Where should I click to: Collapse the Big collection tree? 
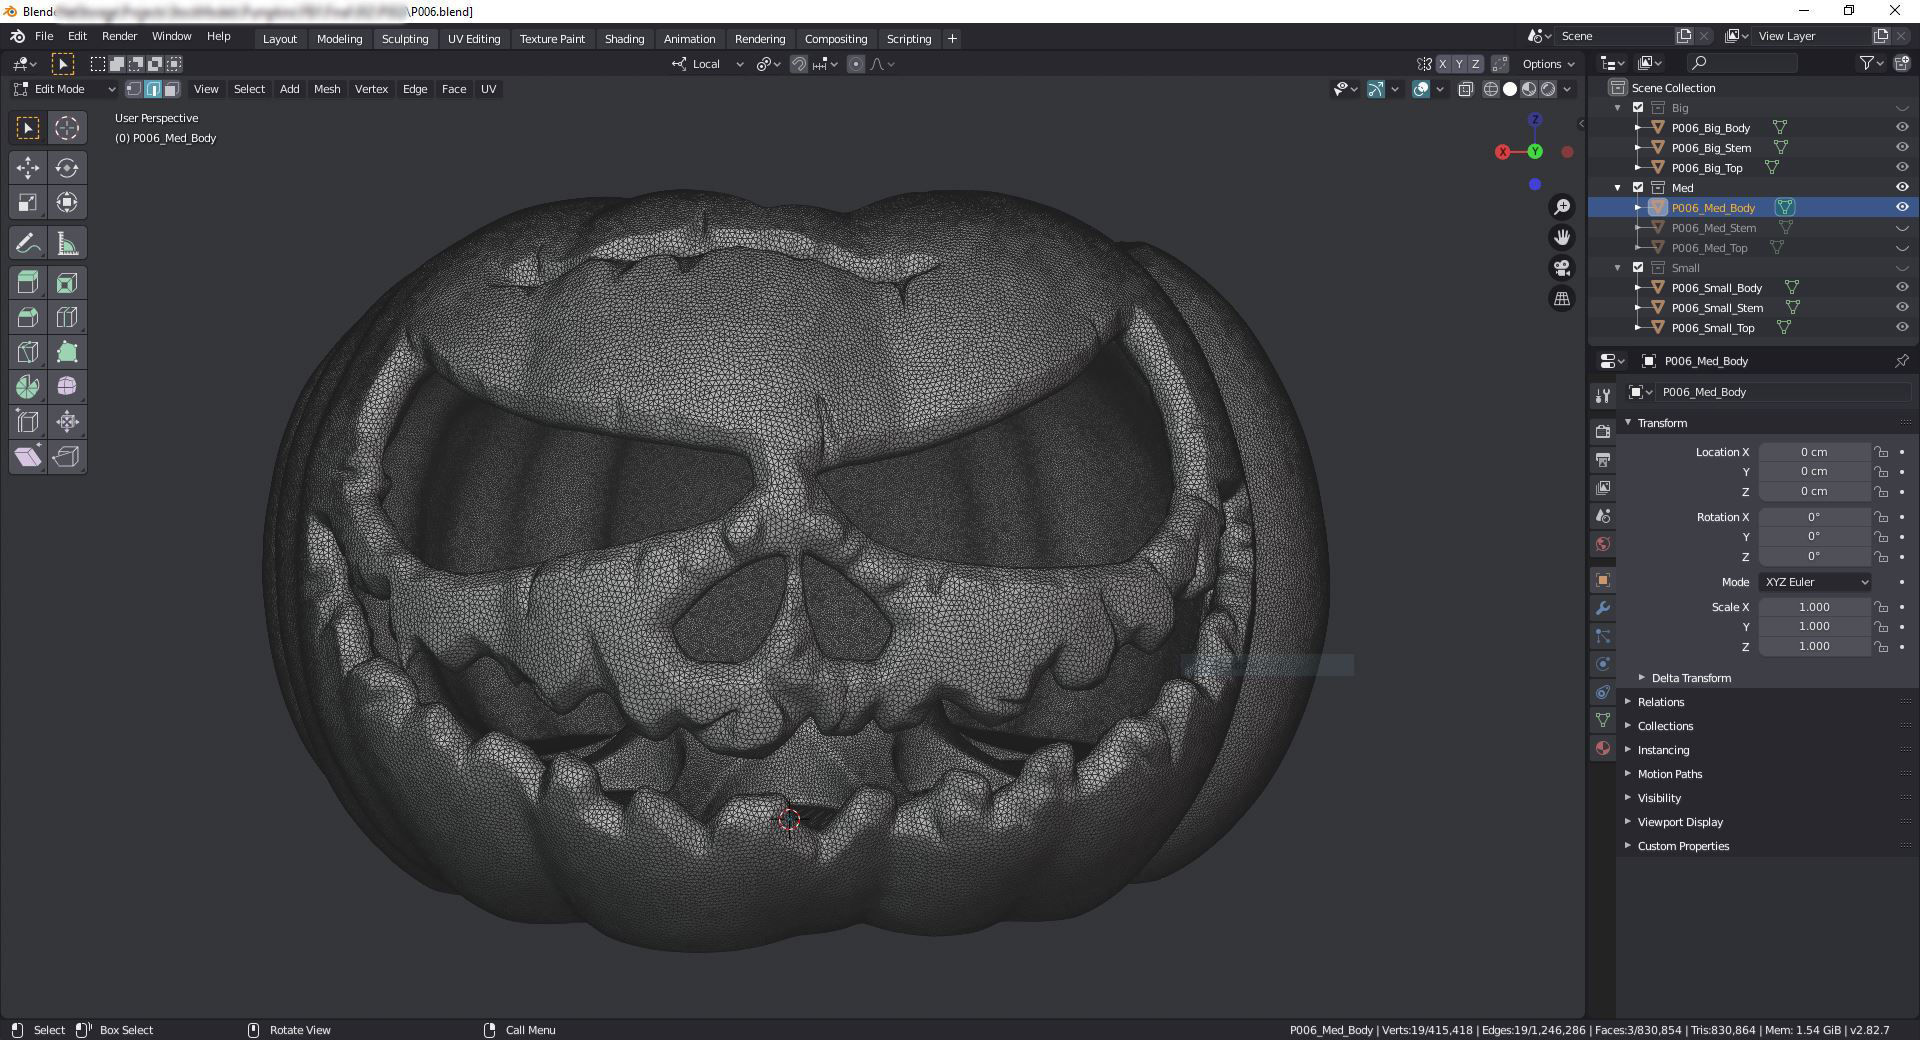1618,108
